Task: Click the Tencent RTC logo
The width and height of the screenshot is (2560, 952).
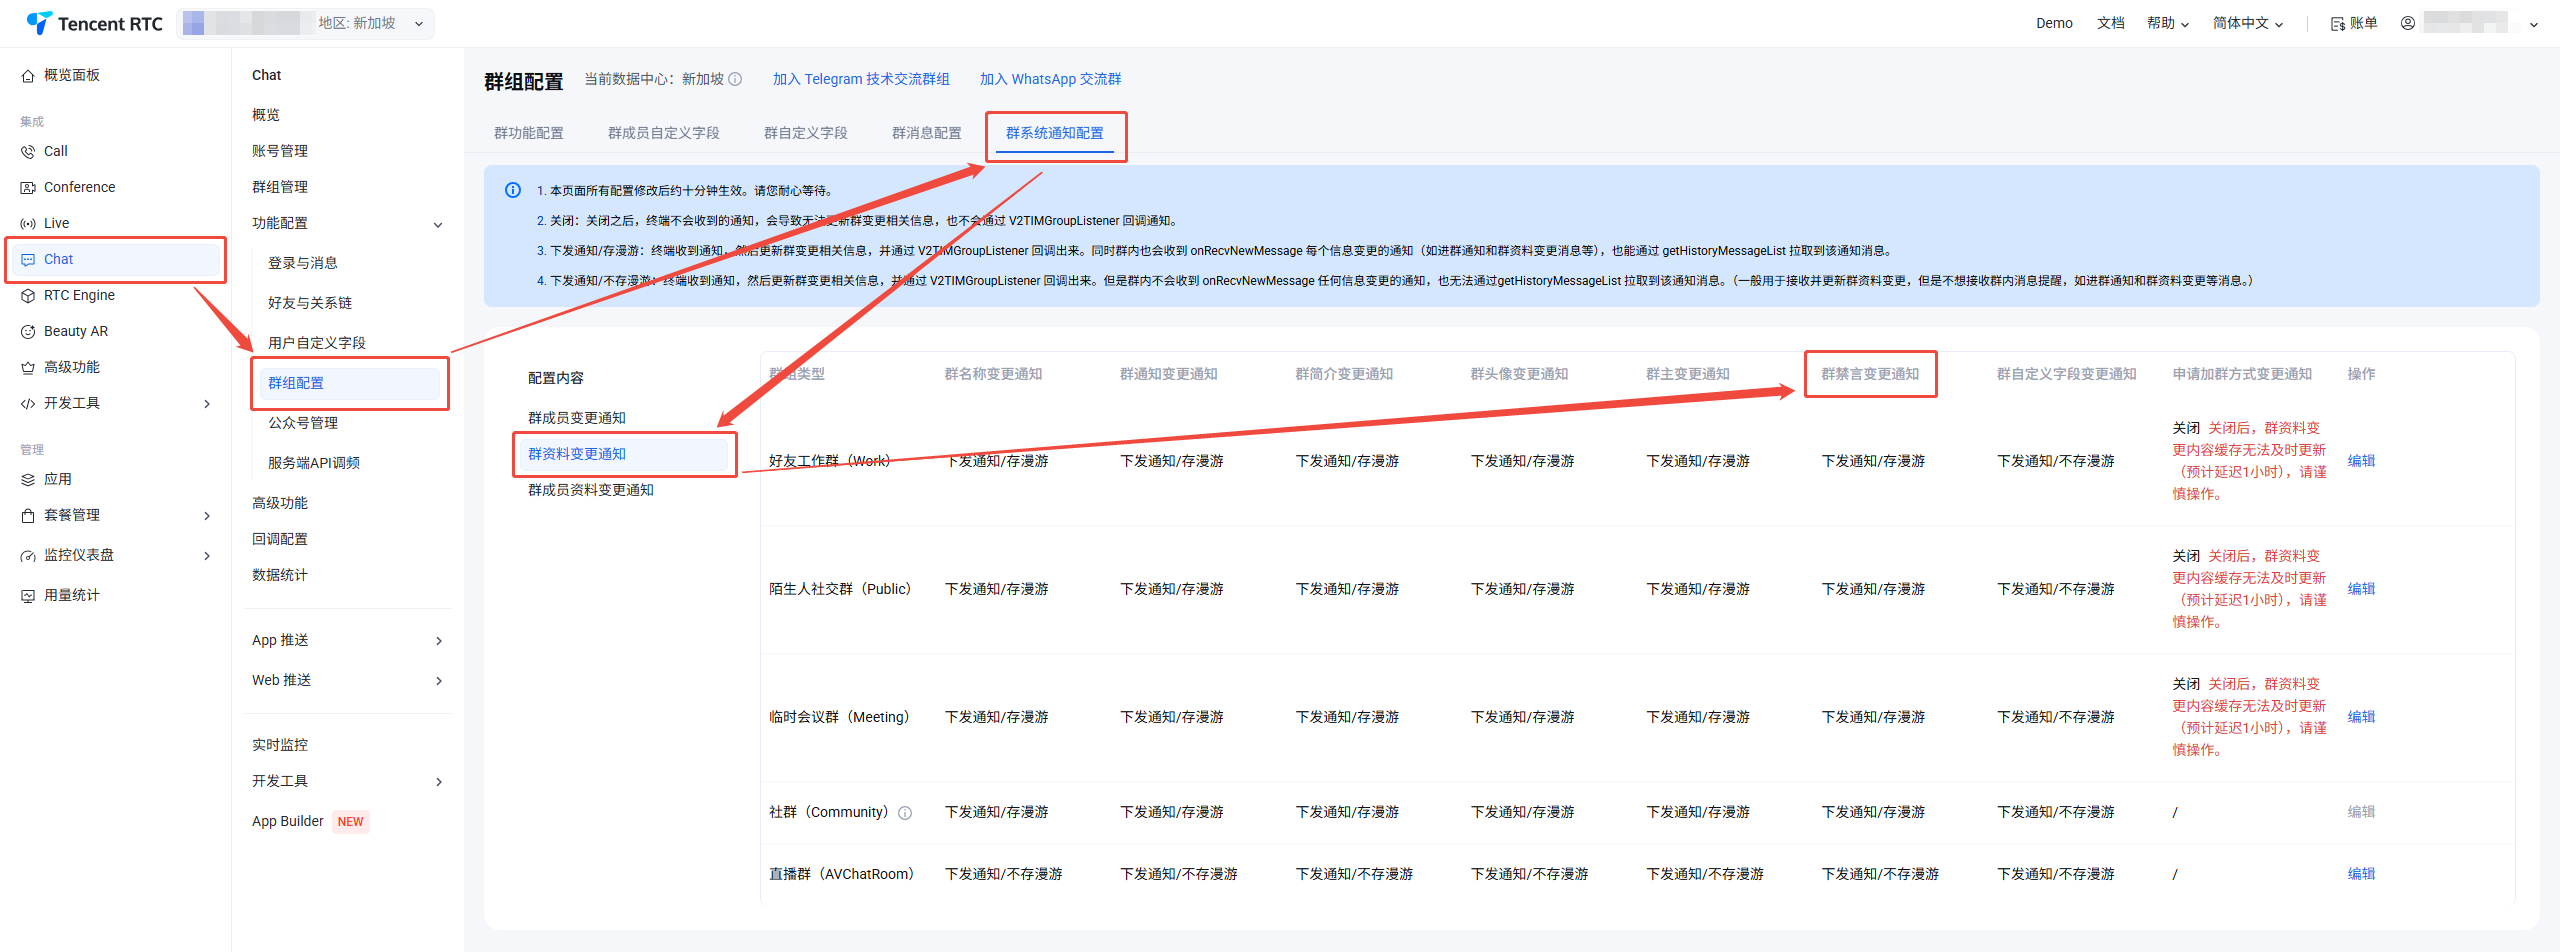Action: (94, 23)
